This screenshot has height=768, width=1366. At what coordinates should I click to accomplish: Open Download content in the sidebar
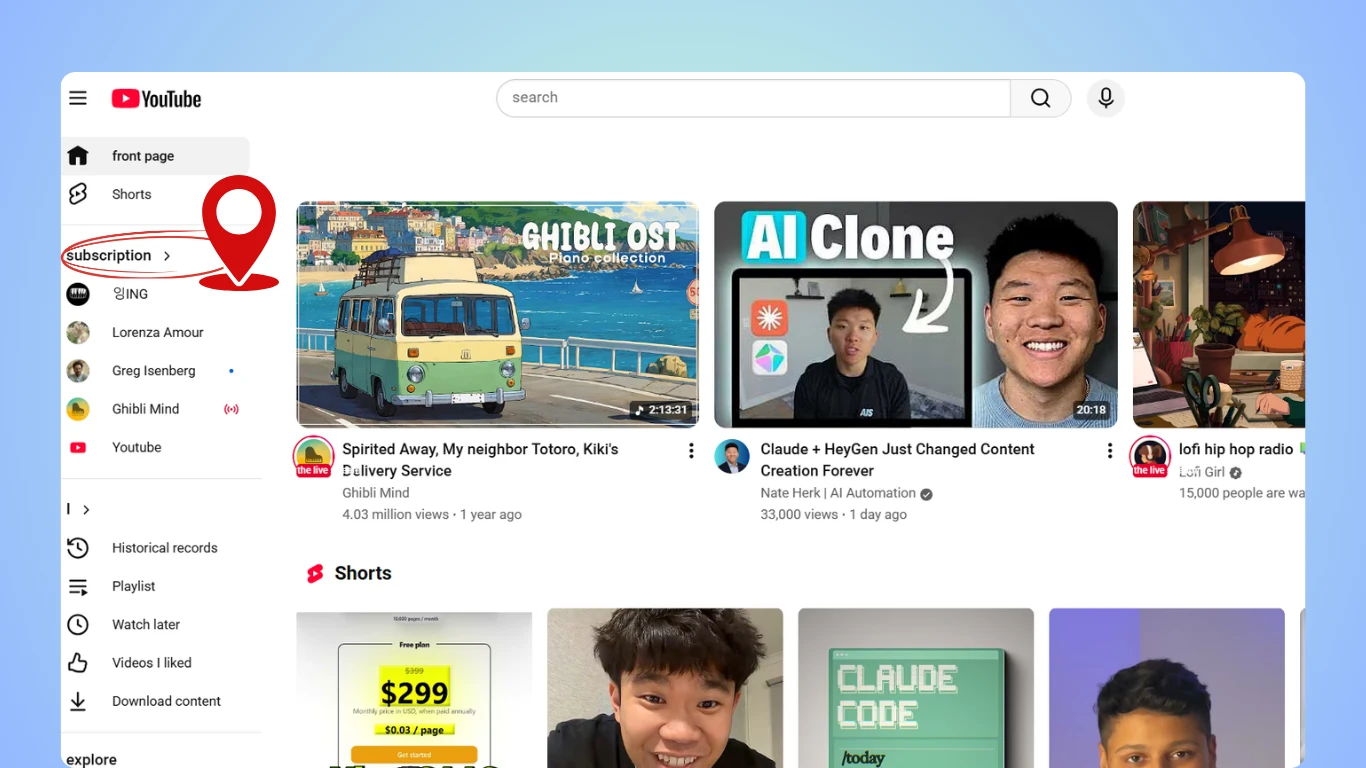click(166, 700)
